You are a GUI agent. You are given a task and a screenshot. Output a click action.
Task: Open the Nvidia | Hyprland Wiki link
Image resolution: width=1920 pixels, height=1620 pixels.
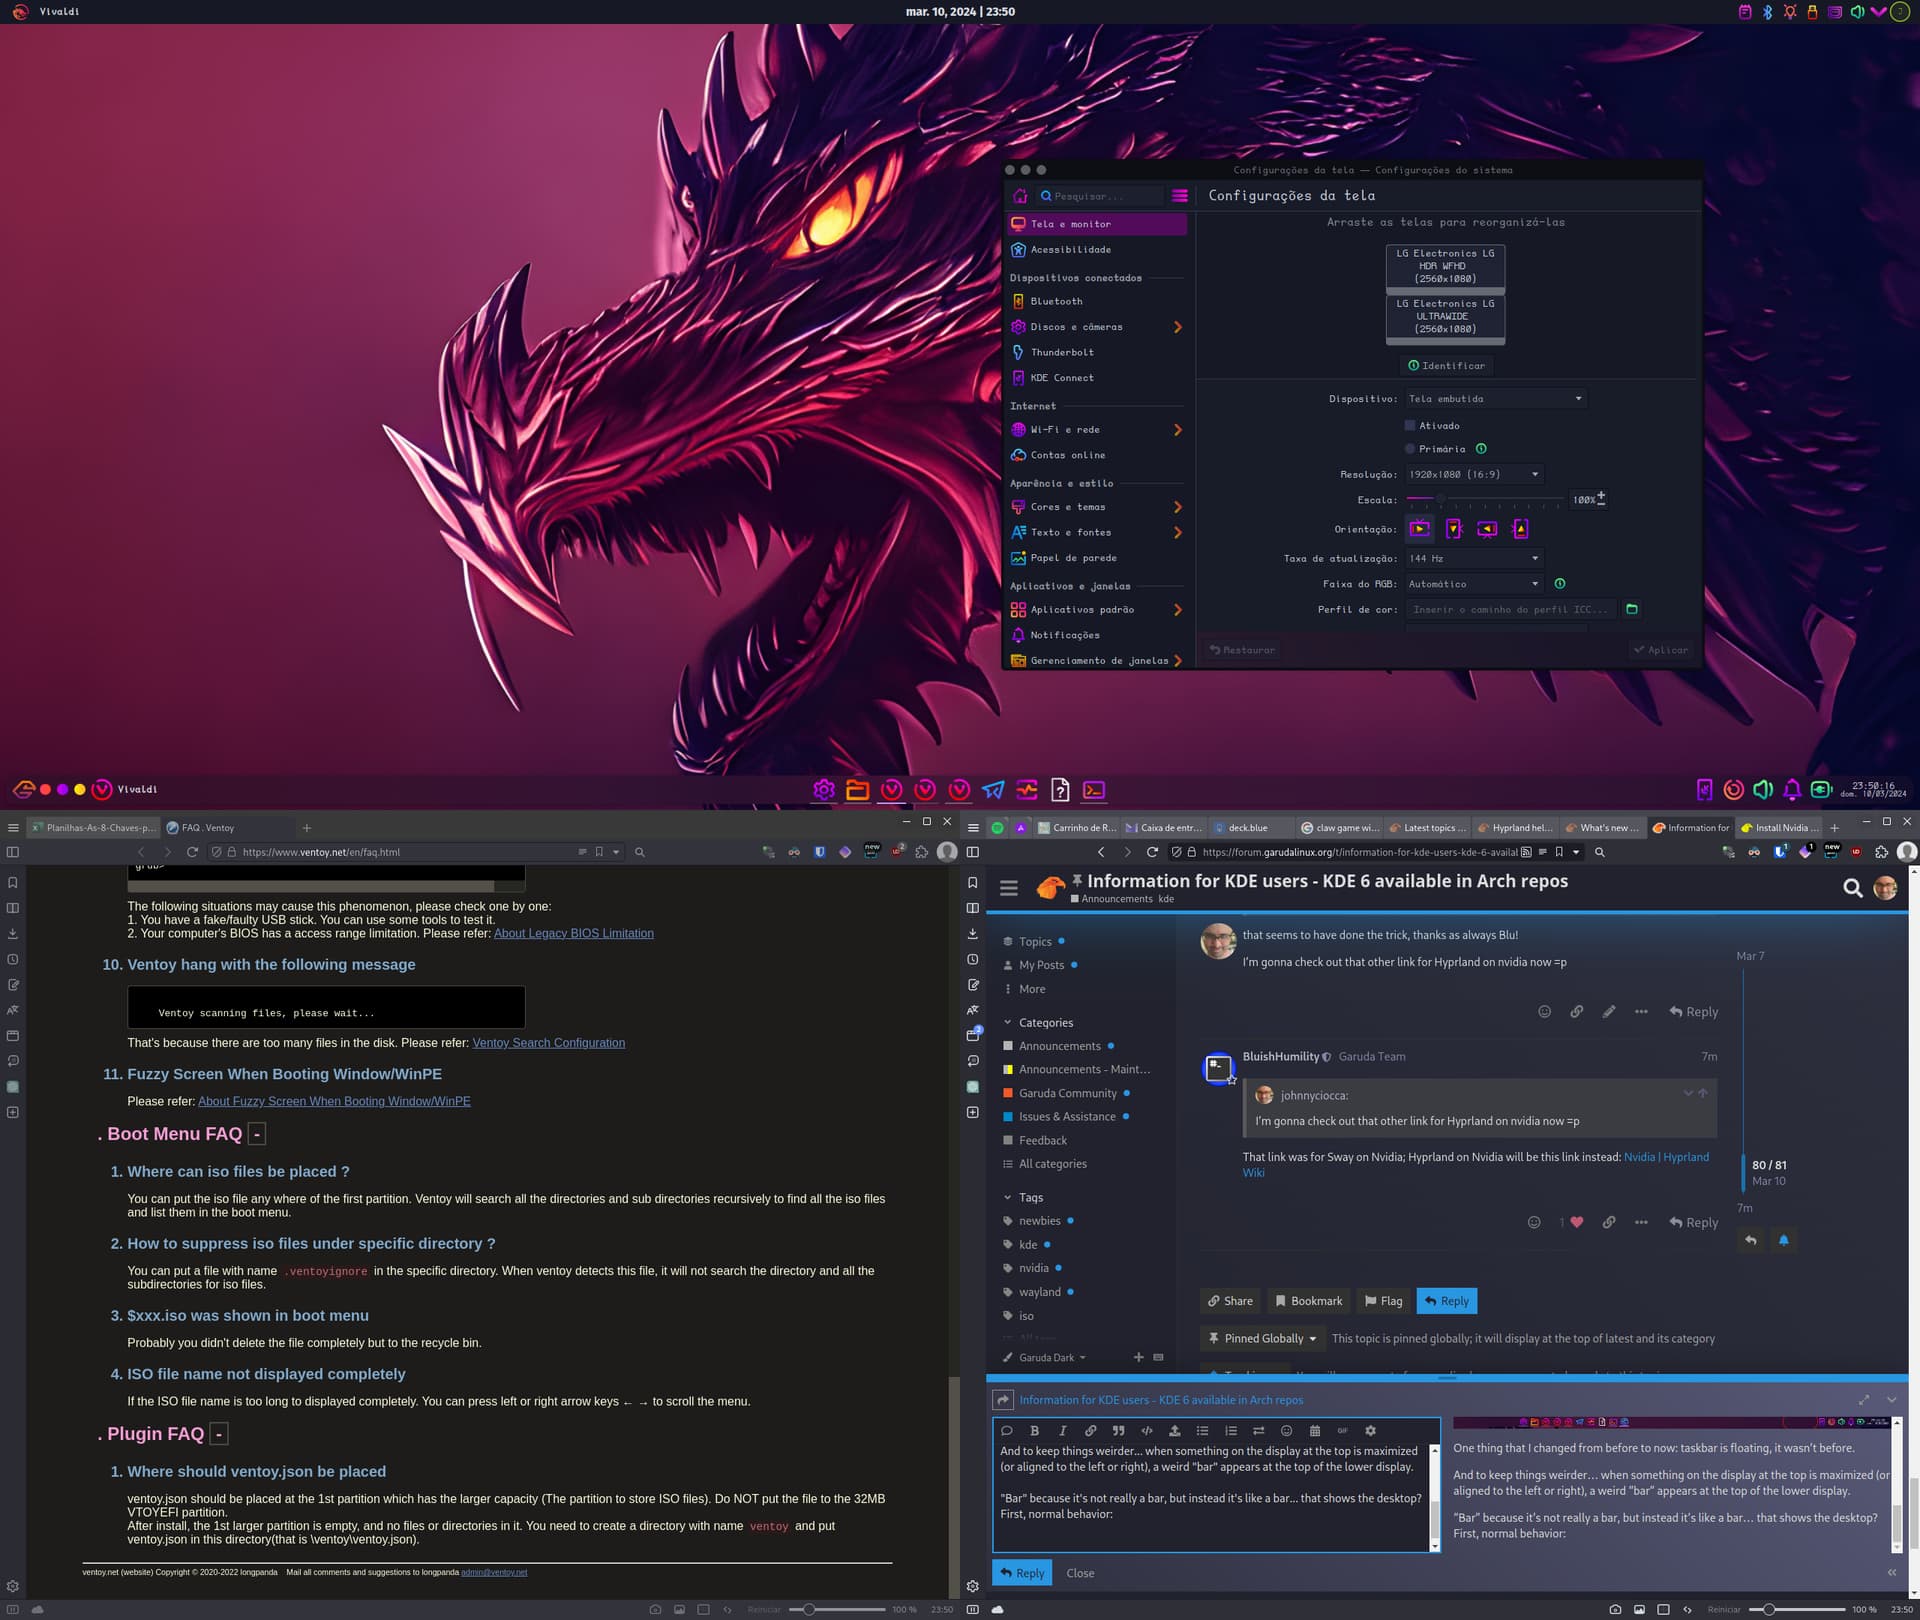[x=1666, y=1157]
